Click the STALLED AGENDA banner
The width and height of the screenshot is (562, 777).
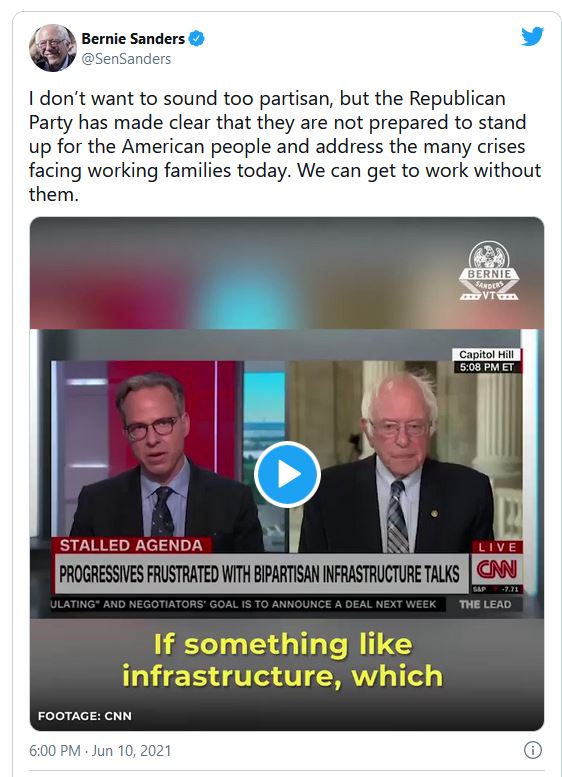[x=132, y=545]
